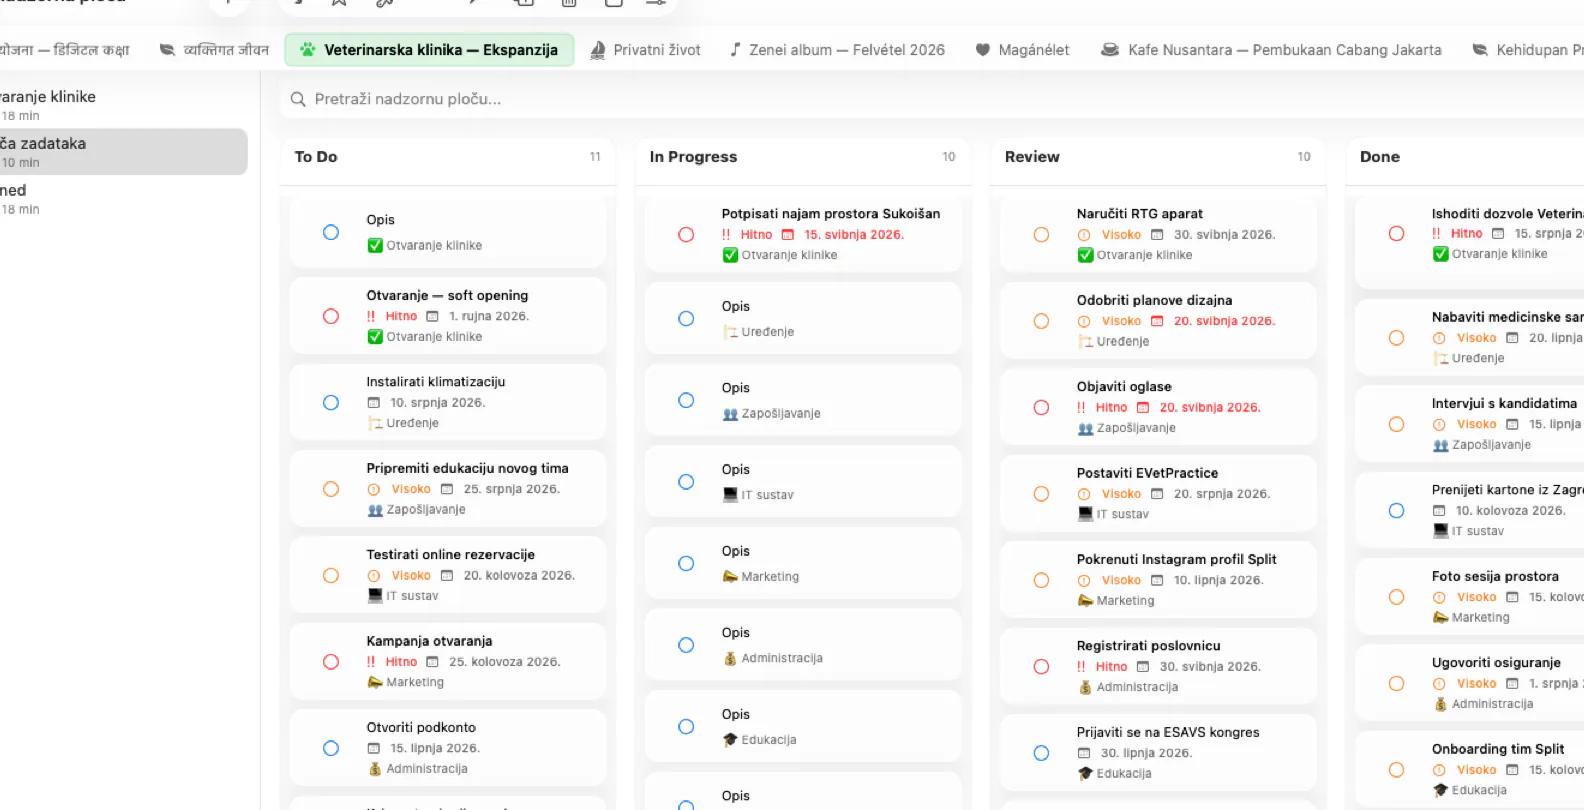The width and height of the screenshot is (1584, 810).
Task: Click money bag icon on Otvoriti podkonto
Action: tap(375, 769)
